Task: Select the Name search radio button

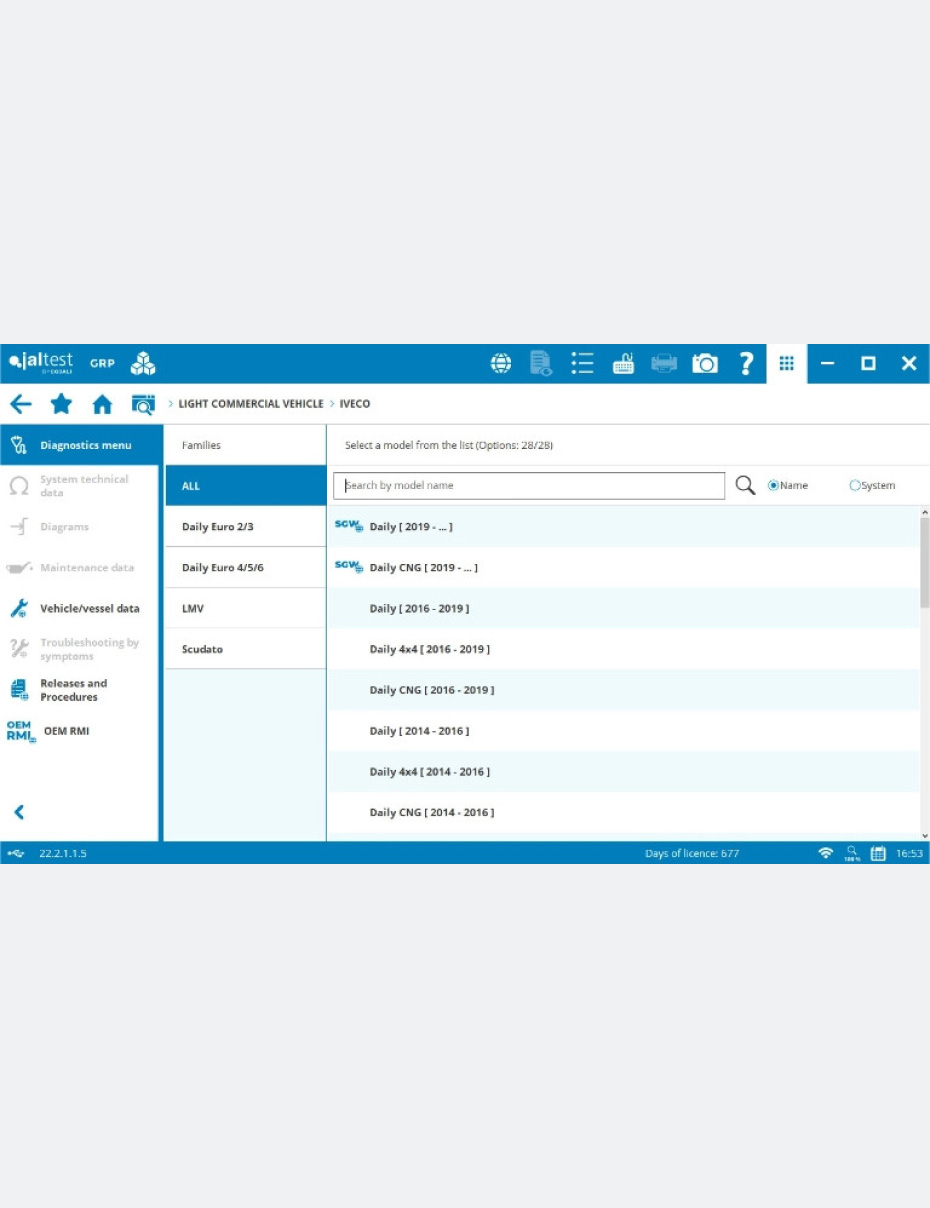Action: pyautogui.click(x=773, y=486)
